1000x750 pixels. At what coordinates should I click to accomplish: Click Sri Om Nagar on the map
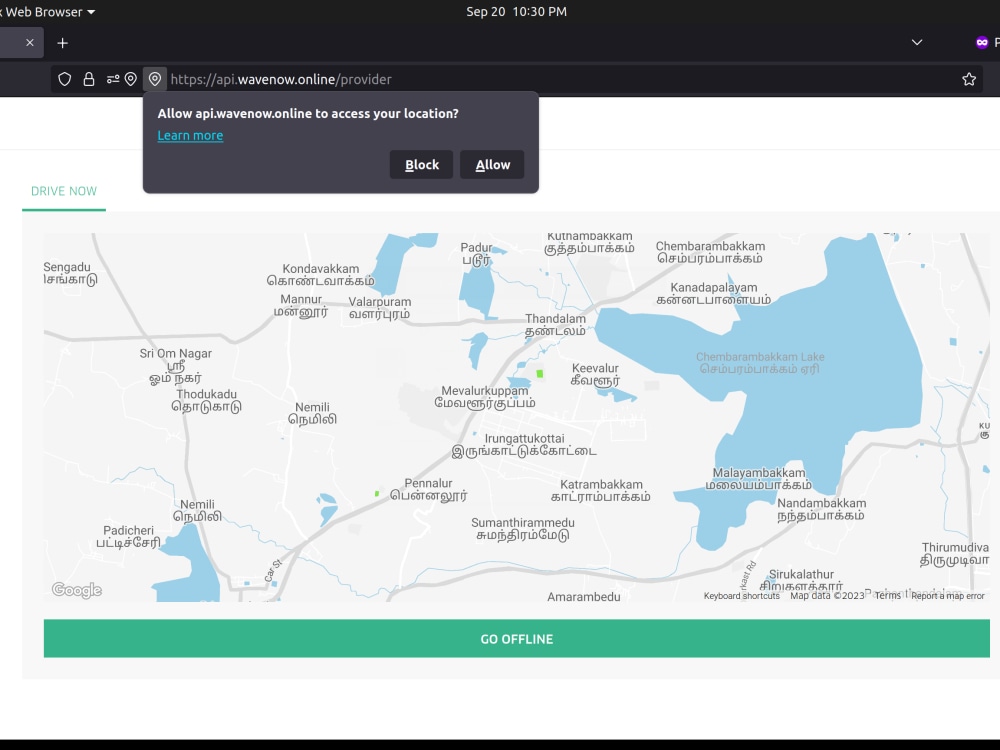(x=175, y=365)
